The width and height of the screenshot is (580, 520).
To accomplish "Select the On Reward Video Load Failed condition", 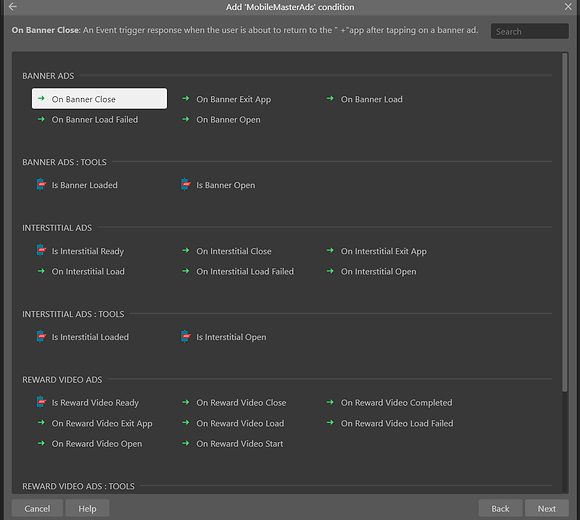I will click(397, 423).
